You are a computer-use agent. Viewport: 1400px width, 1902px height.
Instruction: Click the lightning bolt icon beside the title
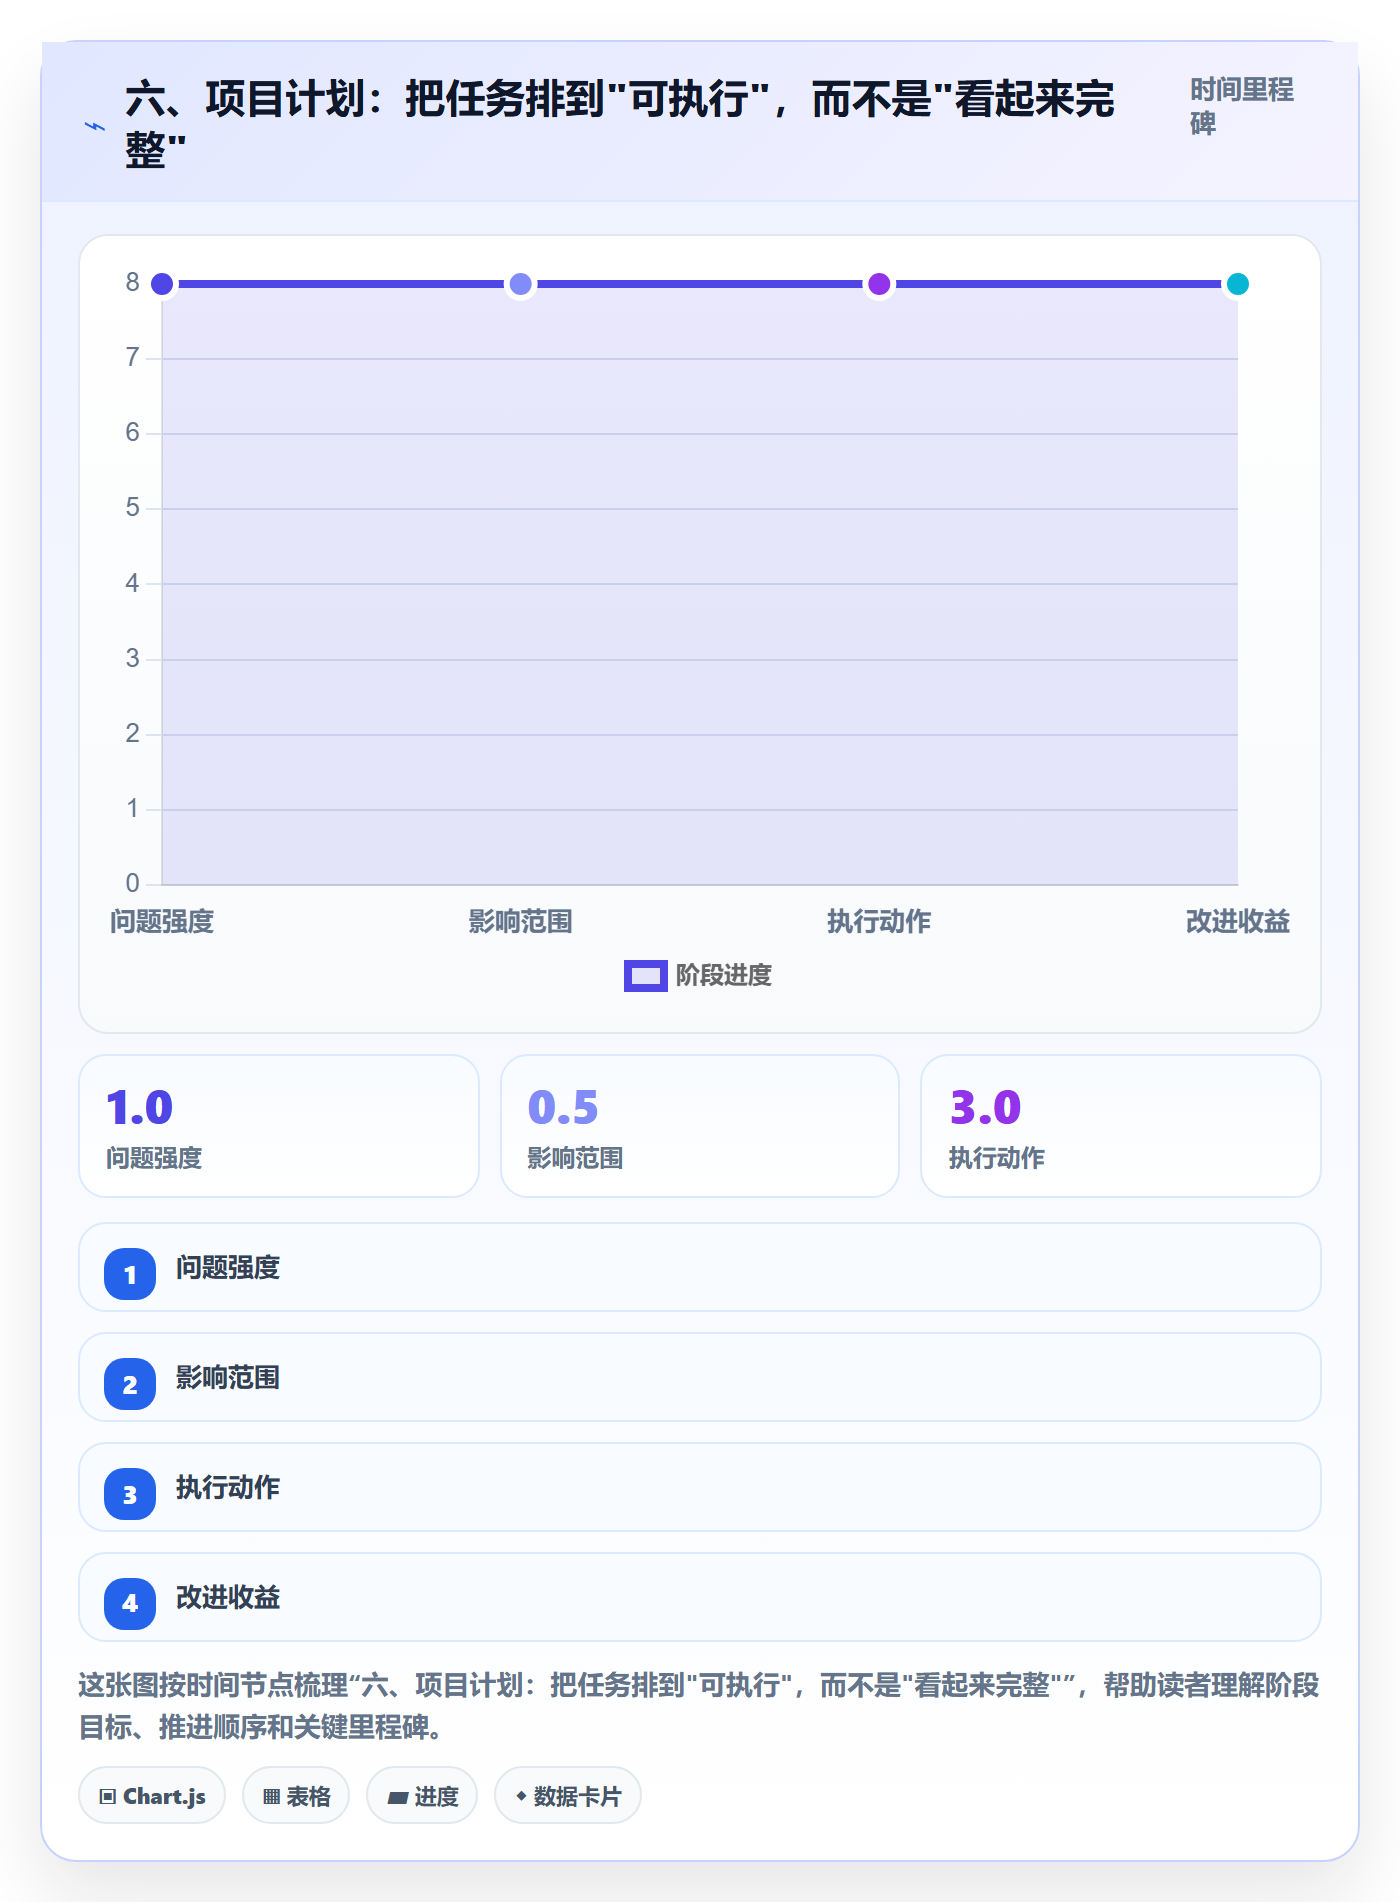[x=94, y=126]
